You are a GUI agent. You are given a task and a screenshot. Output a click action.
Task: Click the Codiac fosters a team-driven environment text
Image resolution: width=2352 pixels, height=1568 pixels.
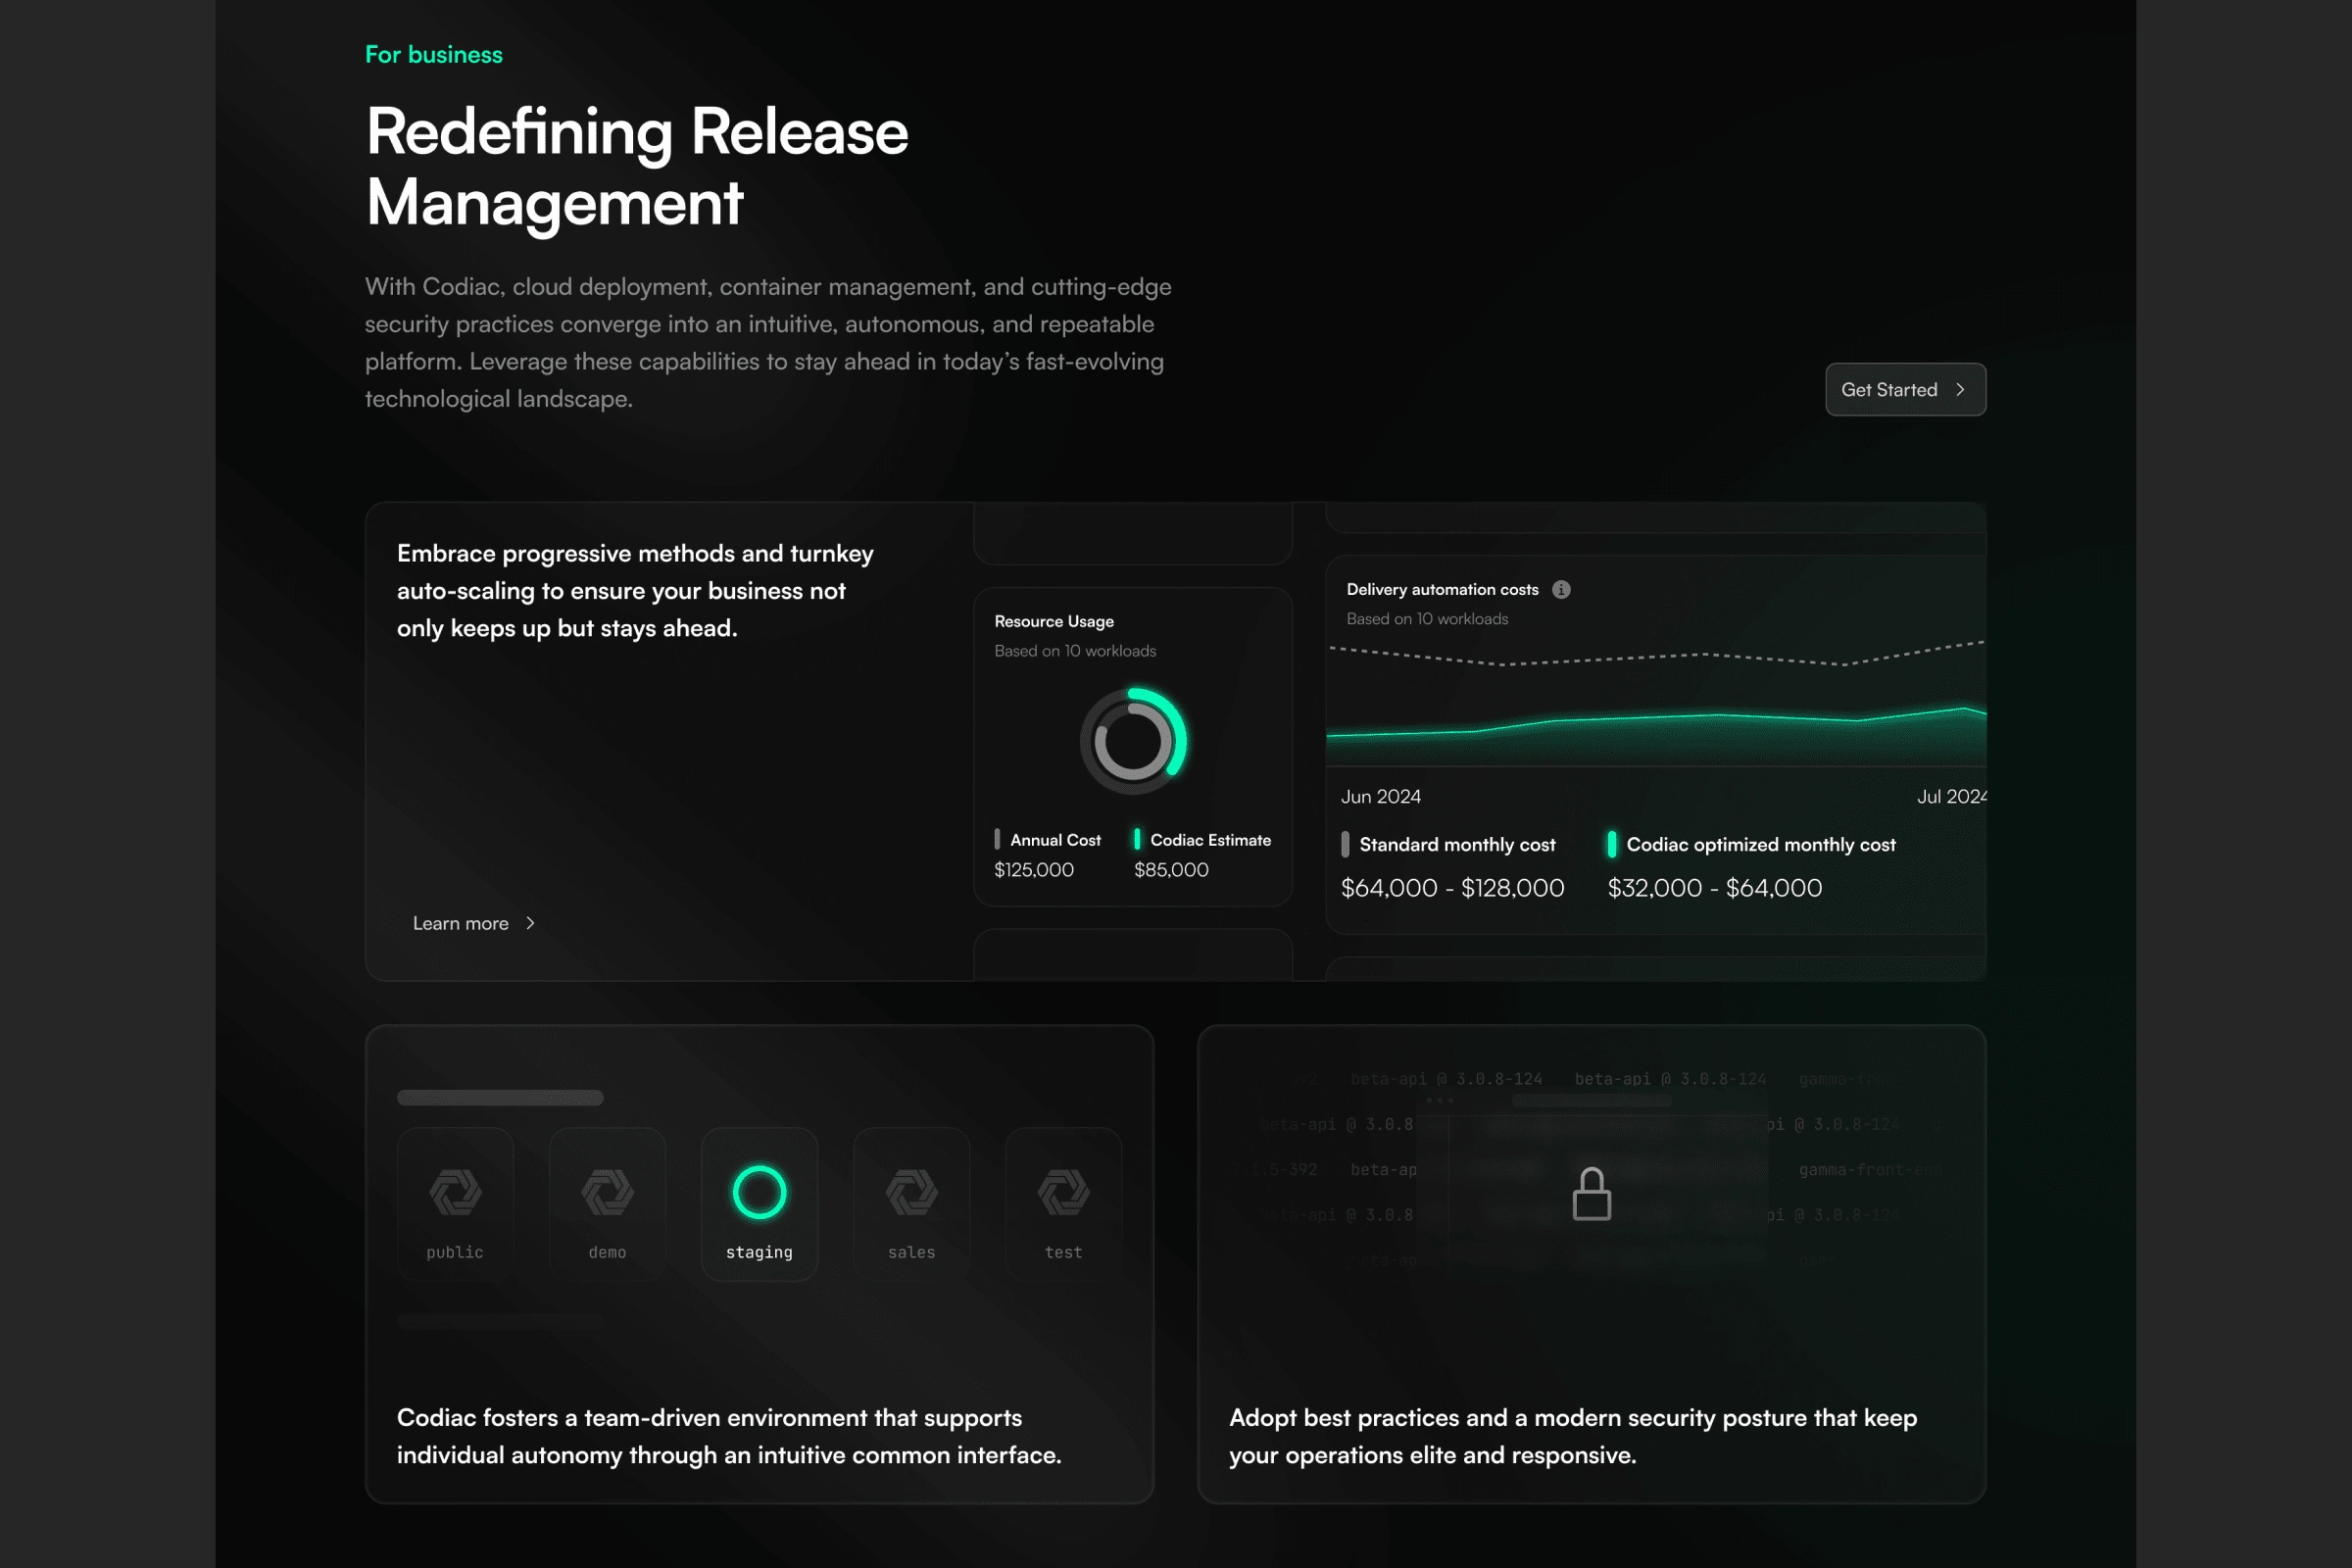[x=729, y=1435]
